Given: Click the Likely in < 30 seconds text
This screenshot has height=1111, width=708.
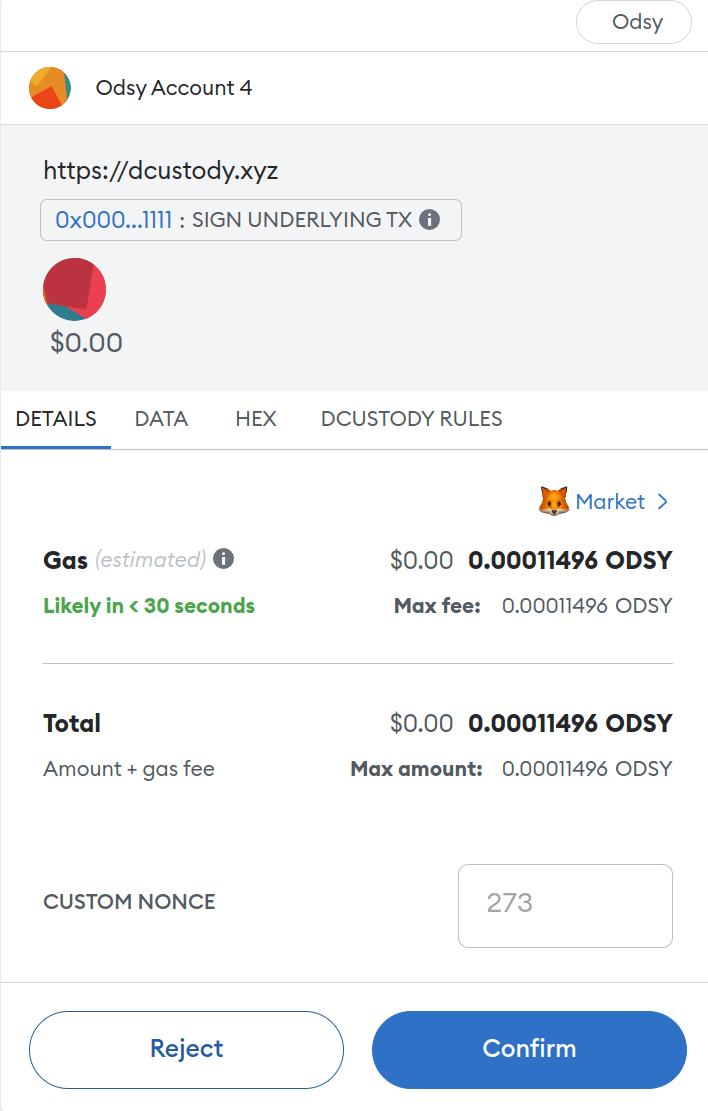Looking at the screenshot, I should click(149, 606).
